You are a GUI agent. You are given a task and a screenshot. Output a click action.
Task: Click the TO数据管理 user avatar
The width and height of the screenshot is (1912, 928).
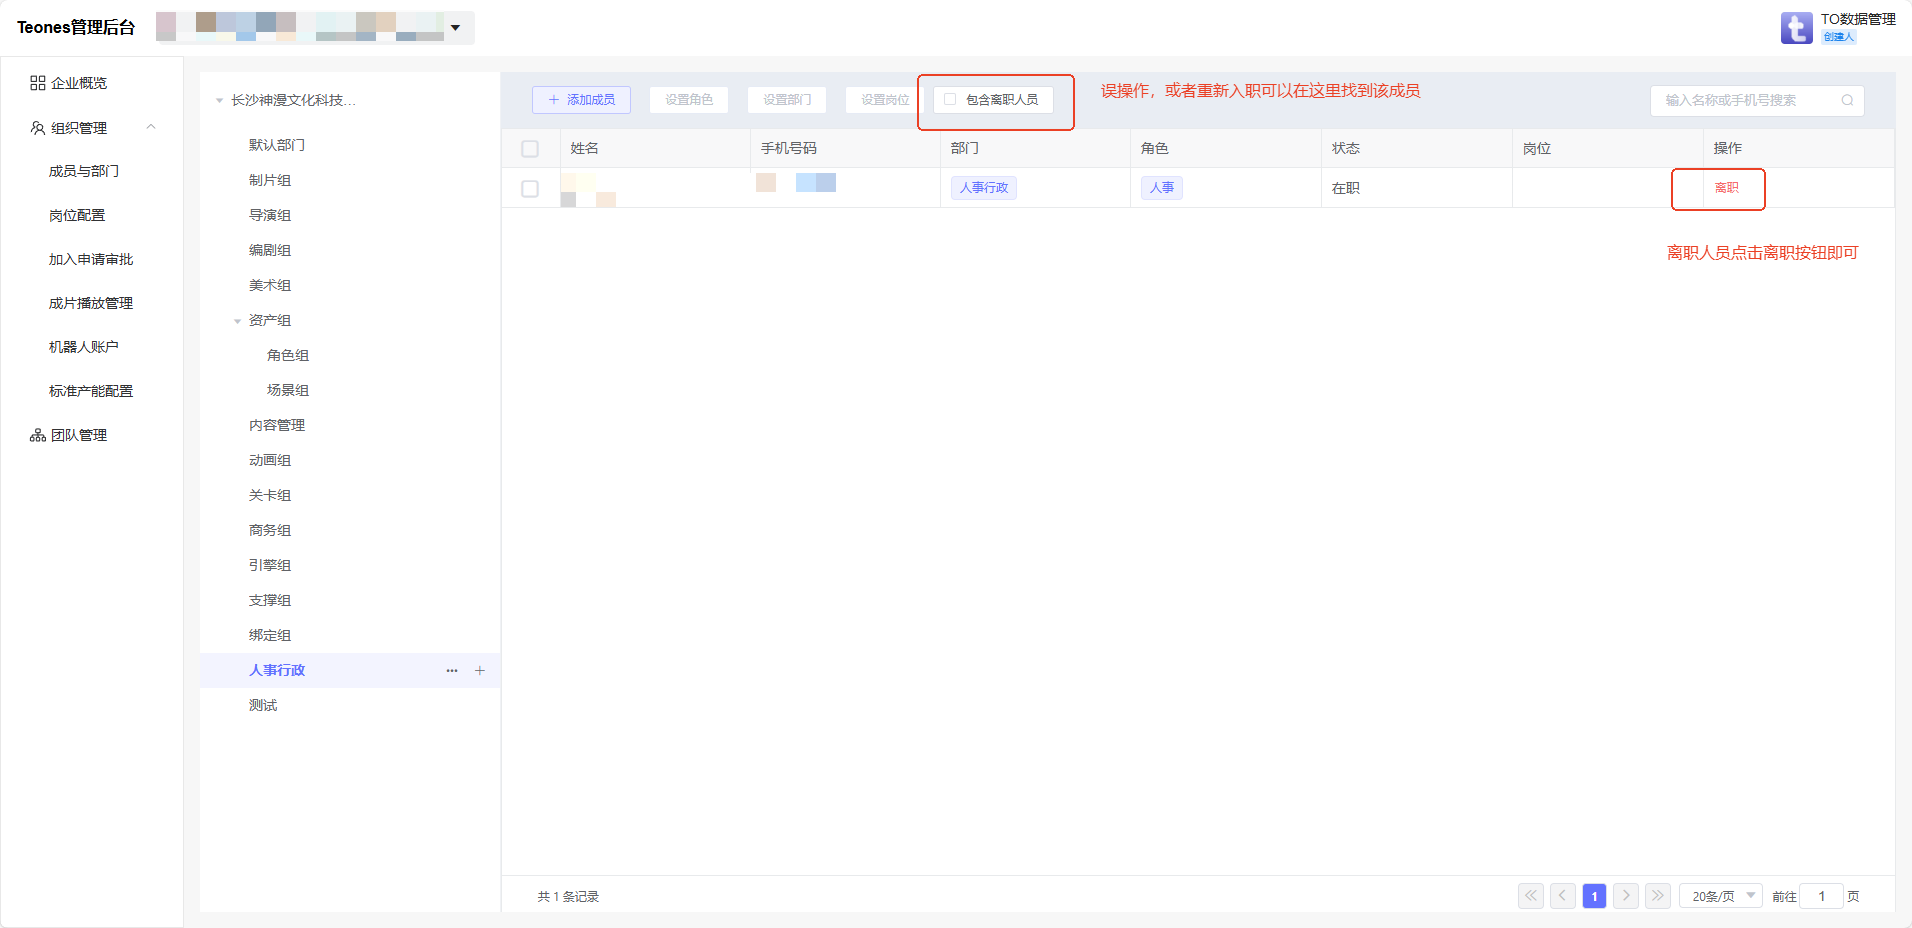coord(1796,28)
